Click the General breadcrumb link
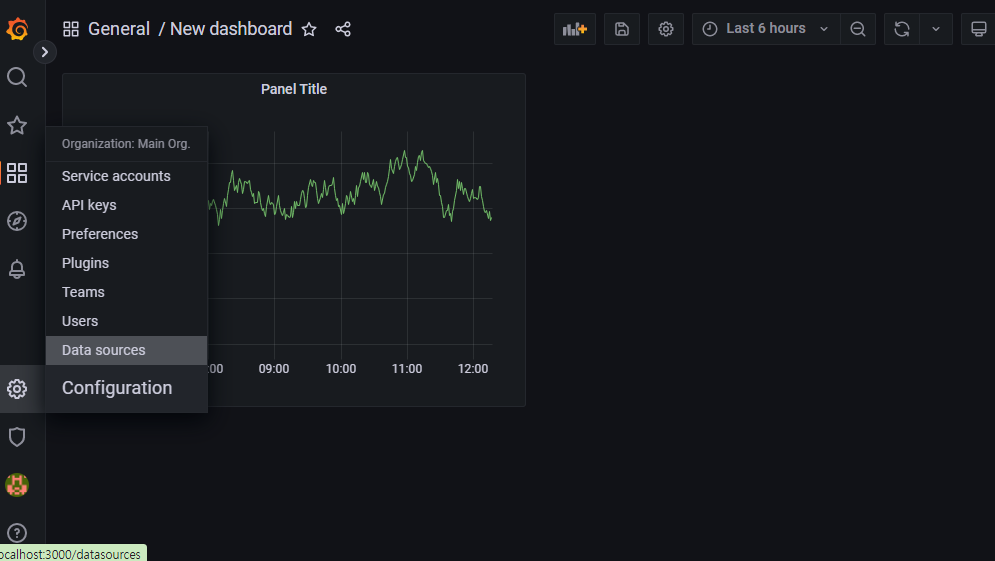995x561 pixels. tap(119, 29)
